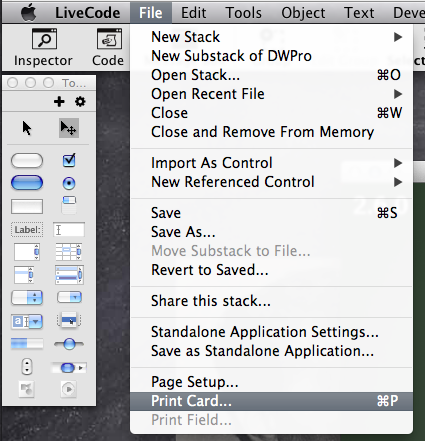Open the Code editor icon
Image resolution: width=425 pixels, height=441 pixels.
[x=108, y=47]
